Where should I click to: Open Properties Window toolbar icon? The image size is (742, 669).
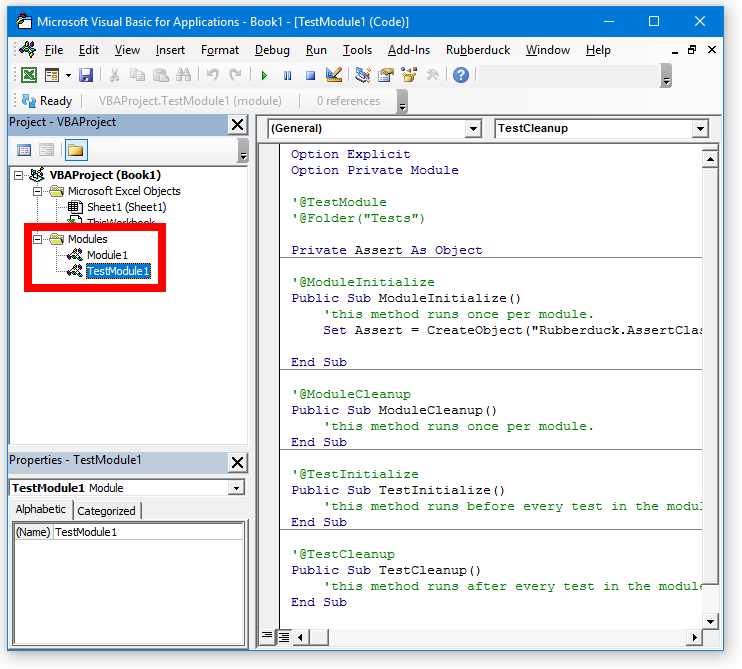386,75
